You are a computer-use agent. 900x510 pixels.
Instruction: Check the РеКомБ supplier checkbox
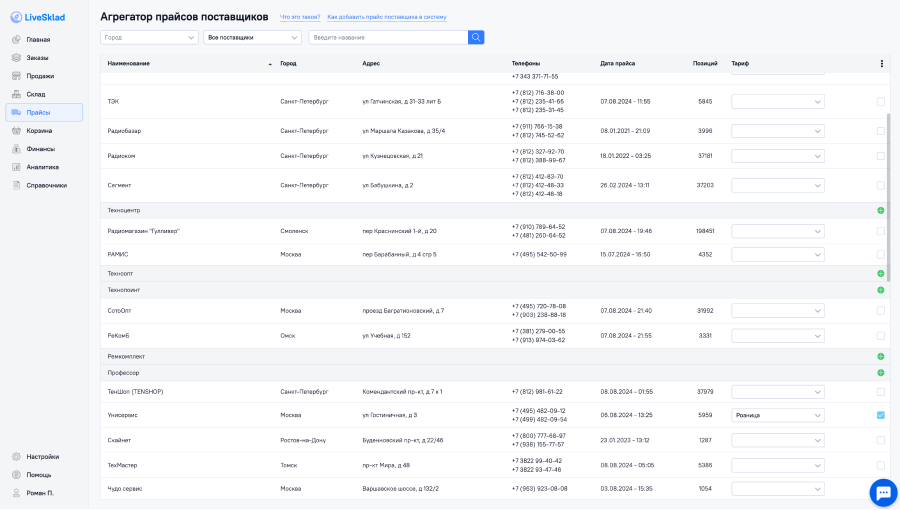(880, 336)
